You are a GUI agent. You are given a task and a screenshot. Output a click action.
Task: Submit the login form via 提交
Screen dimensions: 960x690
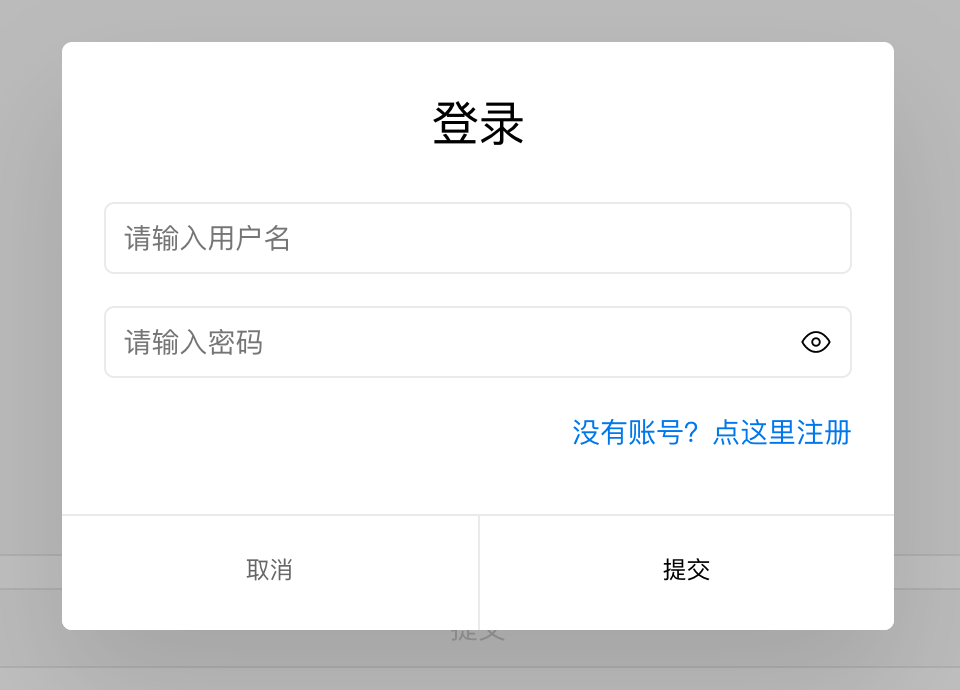tap(686, 572)
